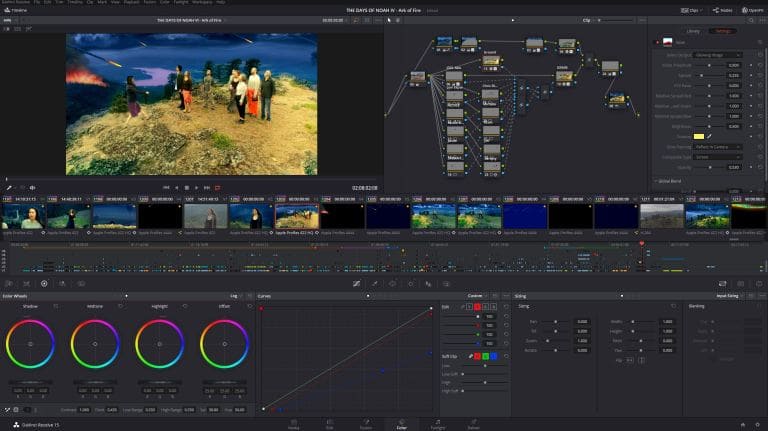This screenshot has height=431, width=768.
Task: Click the yellow color swatch in OpenFX settings
Action: pyautogui.click(x=699, y=137)
